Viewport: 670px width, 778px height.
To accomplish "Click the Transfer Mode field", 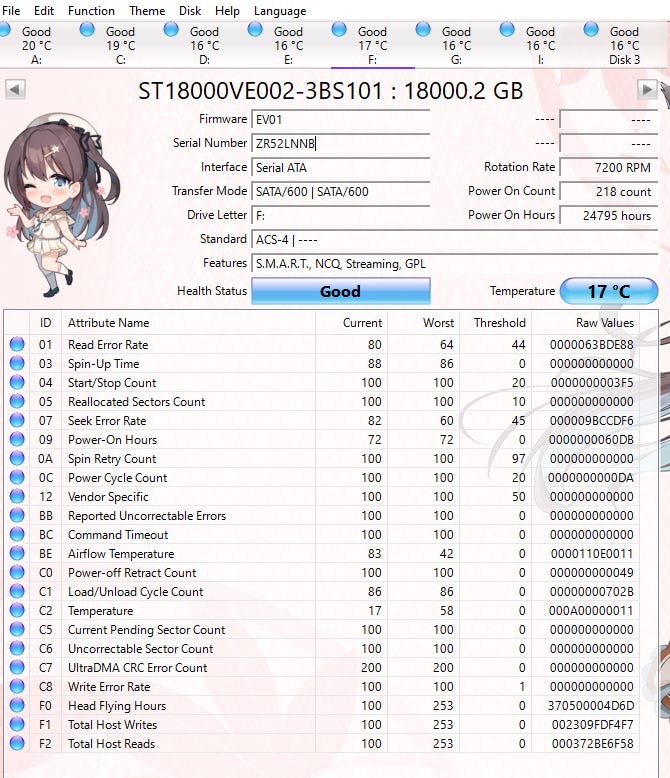I will coord(340,192).
